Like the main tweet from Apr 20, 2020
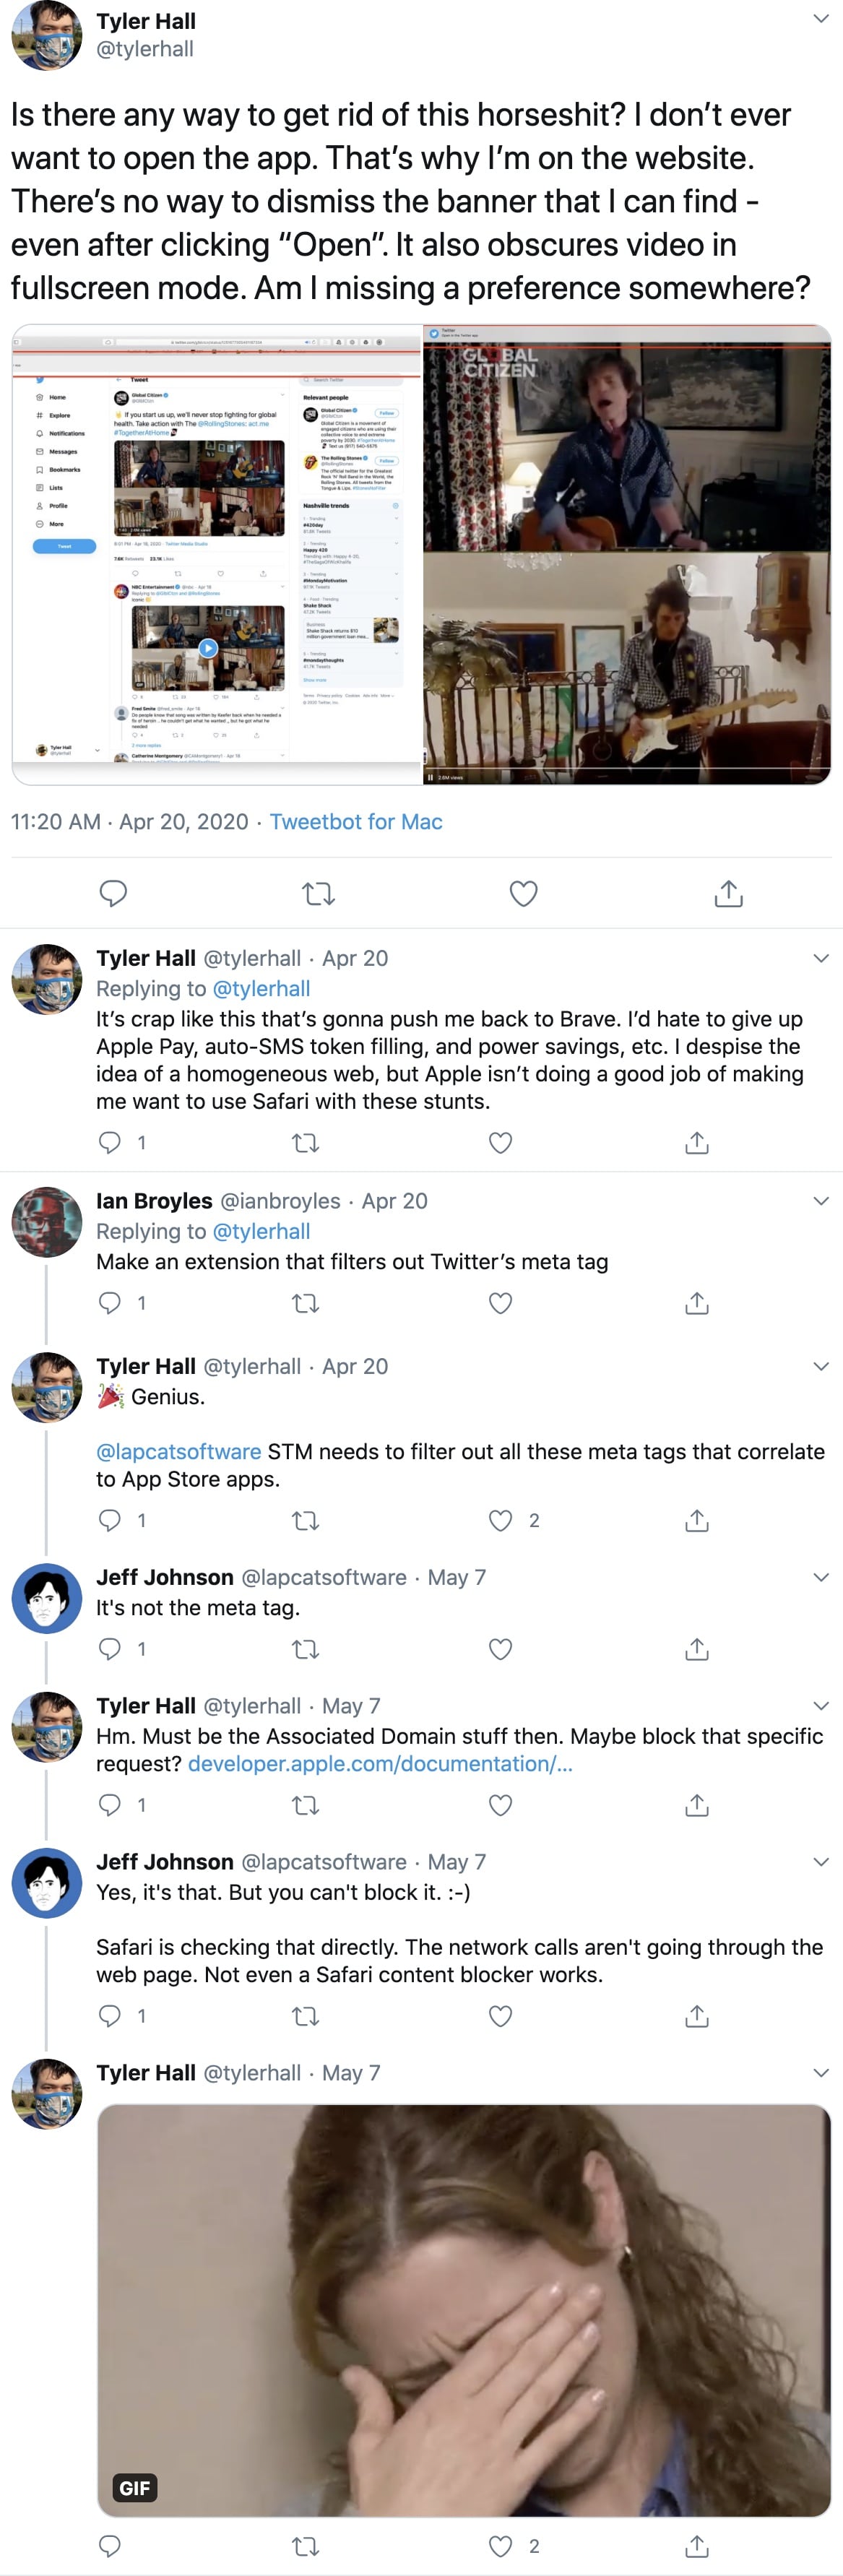 tap(523, 893)
